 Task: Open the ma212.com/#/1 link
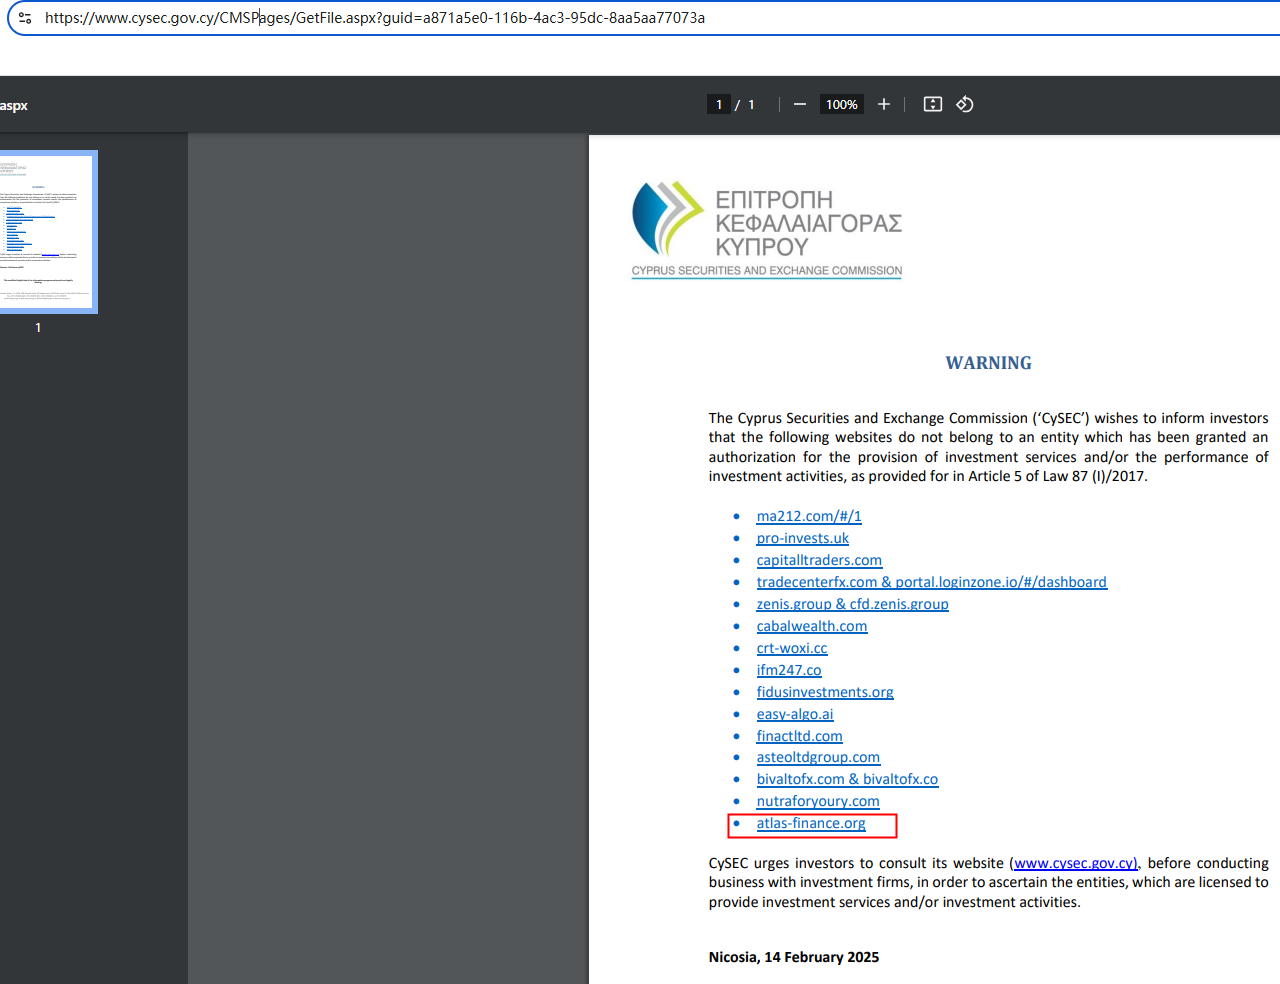coord(809,516)
